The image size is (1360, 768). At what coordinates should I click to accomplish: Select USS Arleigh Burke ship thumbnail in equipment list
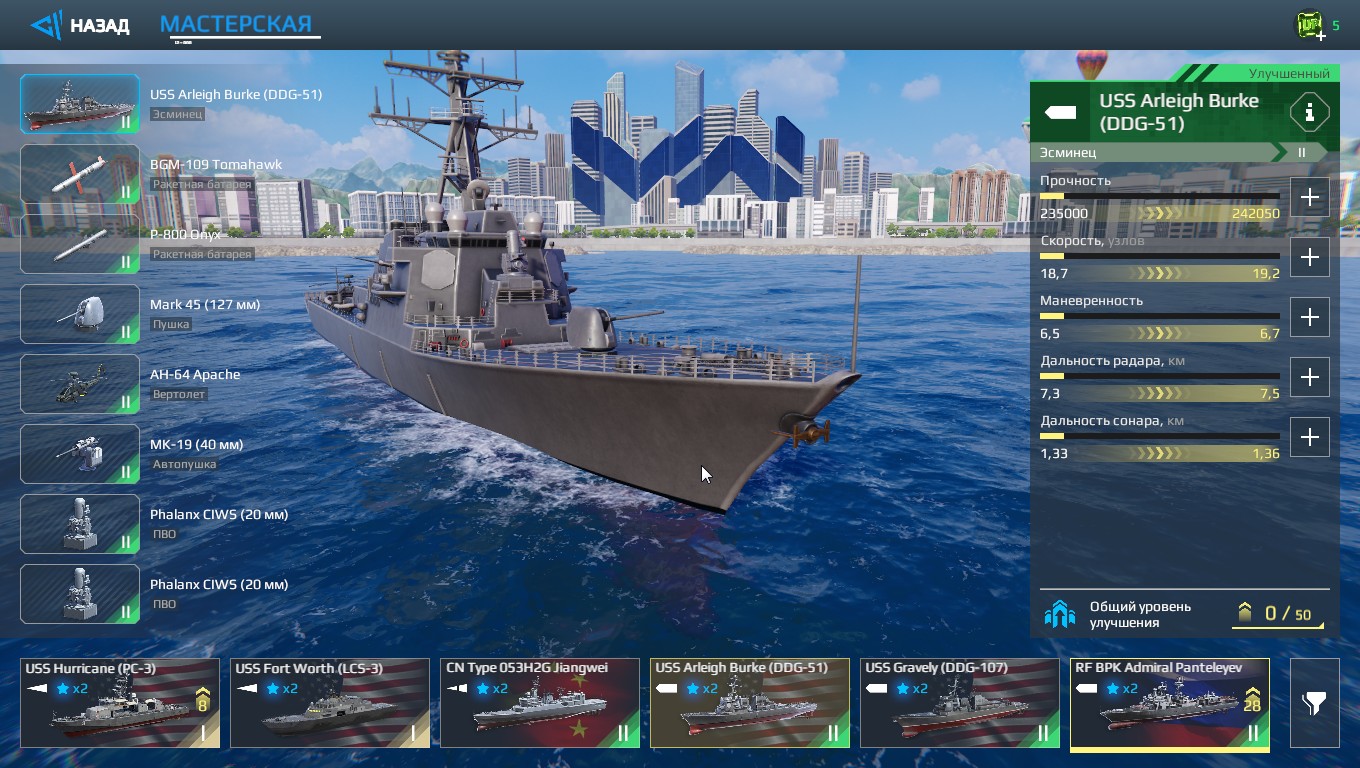point(80,104)
